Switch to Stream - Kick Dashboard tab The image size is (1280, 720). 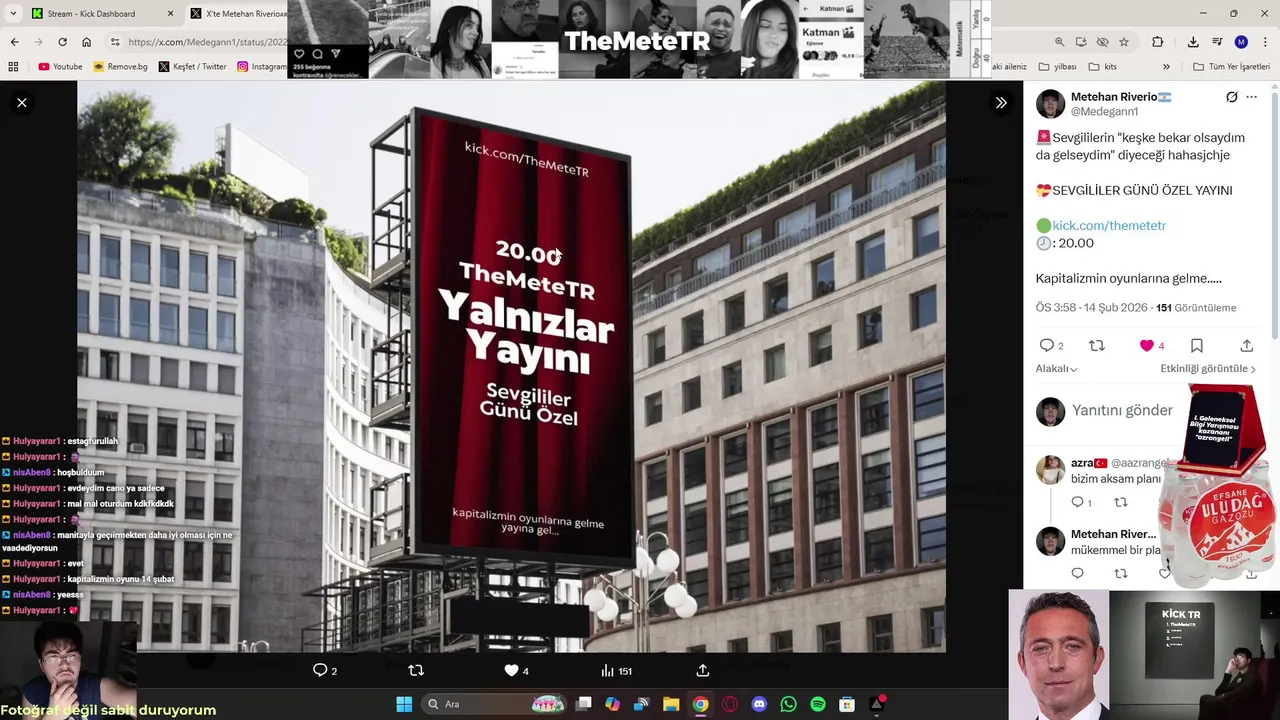[93, 14]
